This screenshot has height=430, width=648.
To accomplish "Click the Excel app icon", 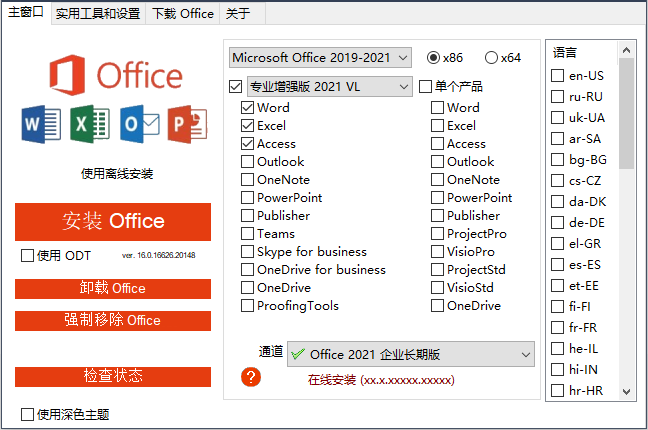I will tap(90, 123).
